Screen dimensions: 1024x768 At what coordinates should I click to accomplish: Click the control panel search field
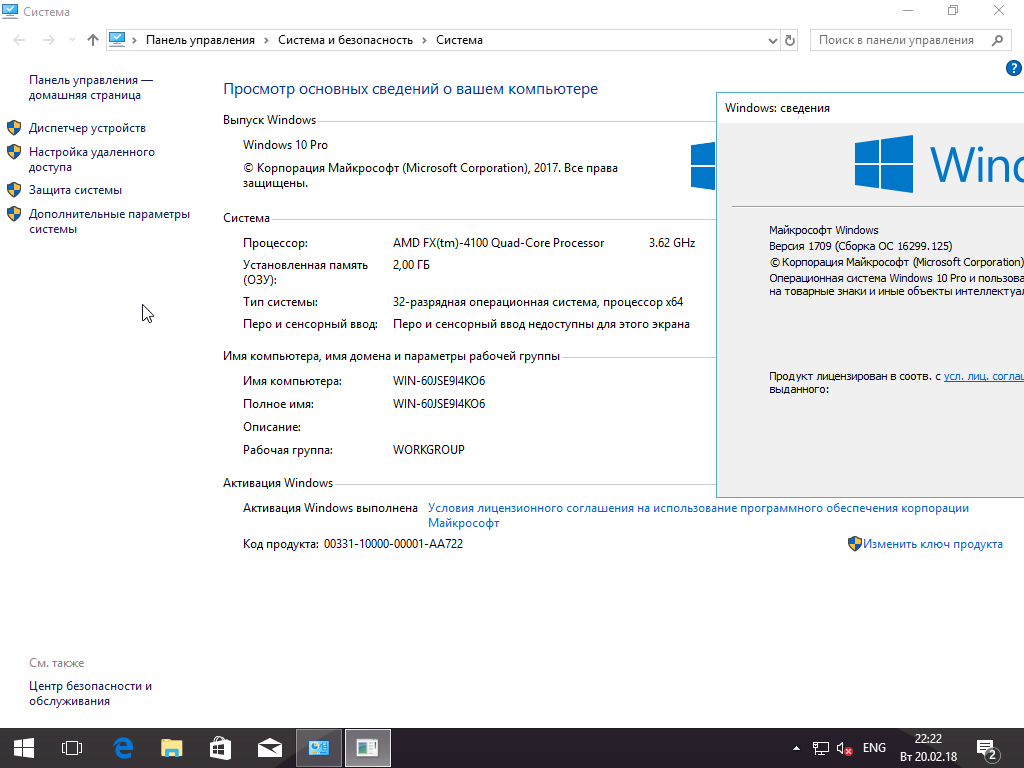pos(896,40)
